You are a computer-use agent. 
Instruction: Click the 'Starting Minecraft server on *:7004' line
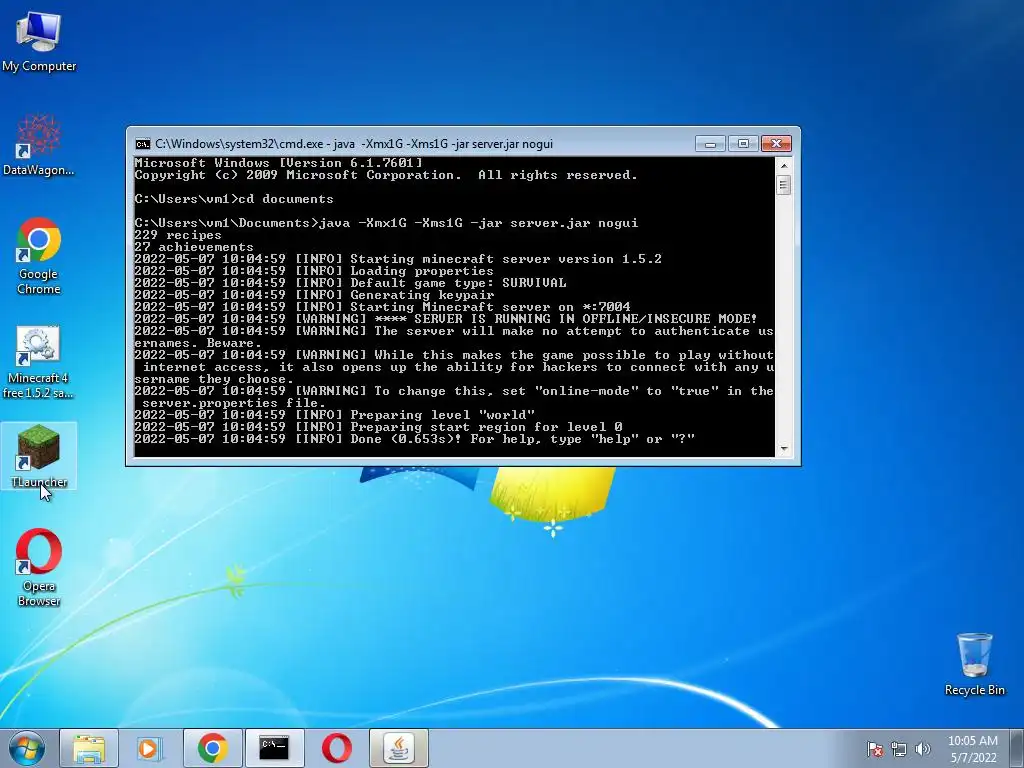[x=382, y=307]
